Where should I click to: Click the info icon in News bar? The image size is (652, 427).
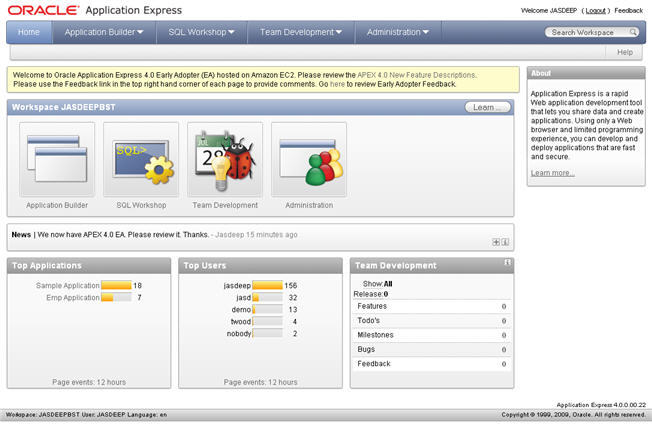(505, 242)
